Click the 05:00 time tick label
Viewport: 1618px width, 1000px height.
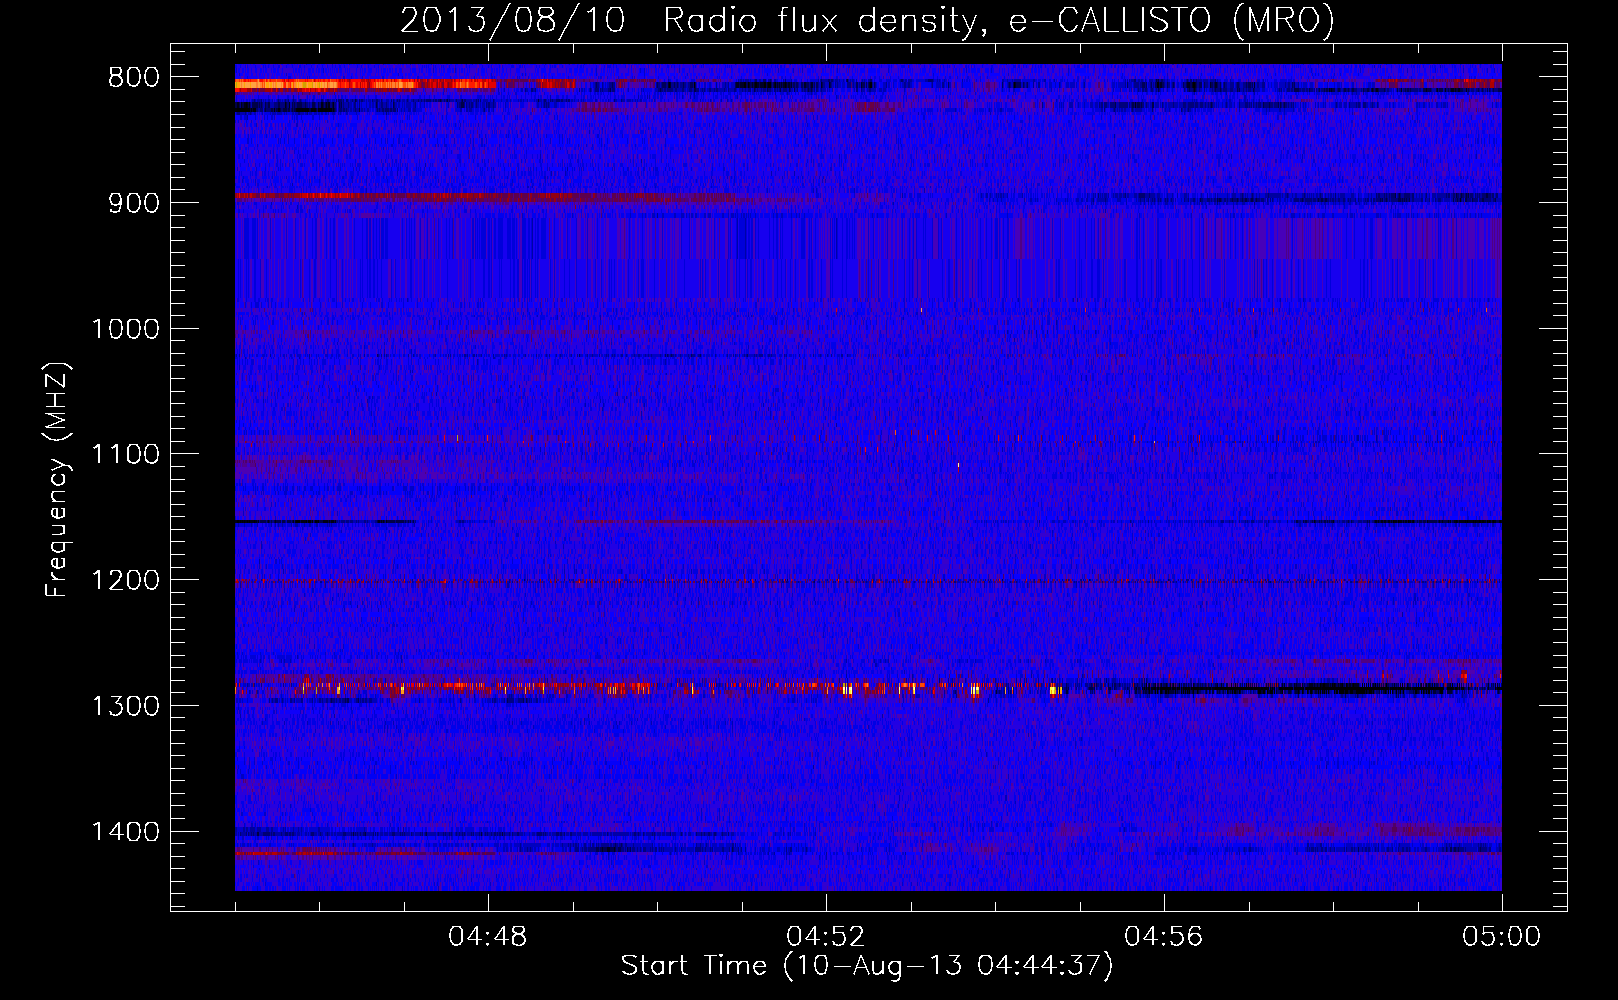click(x=1502, y=937)
